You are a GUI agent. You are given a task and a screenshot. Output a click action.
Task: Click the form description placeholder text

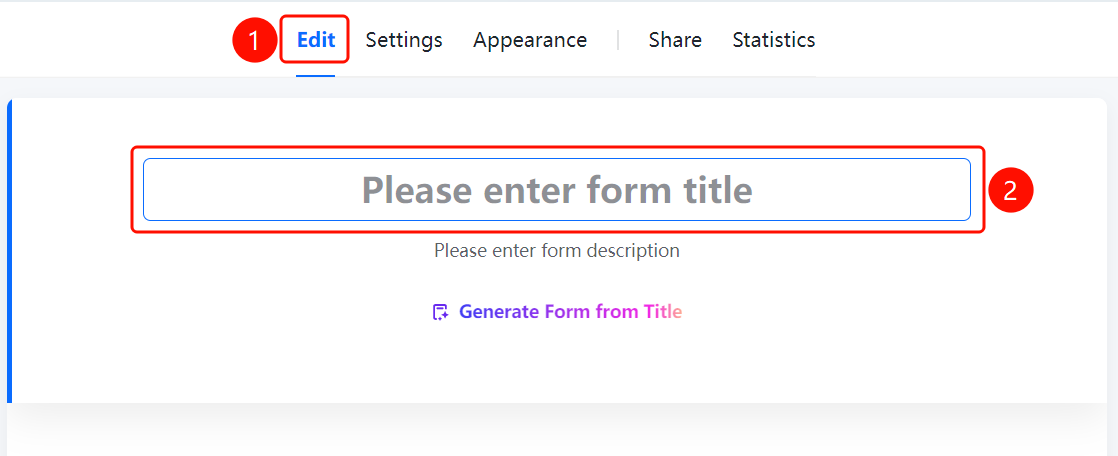point(557,251)
